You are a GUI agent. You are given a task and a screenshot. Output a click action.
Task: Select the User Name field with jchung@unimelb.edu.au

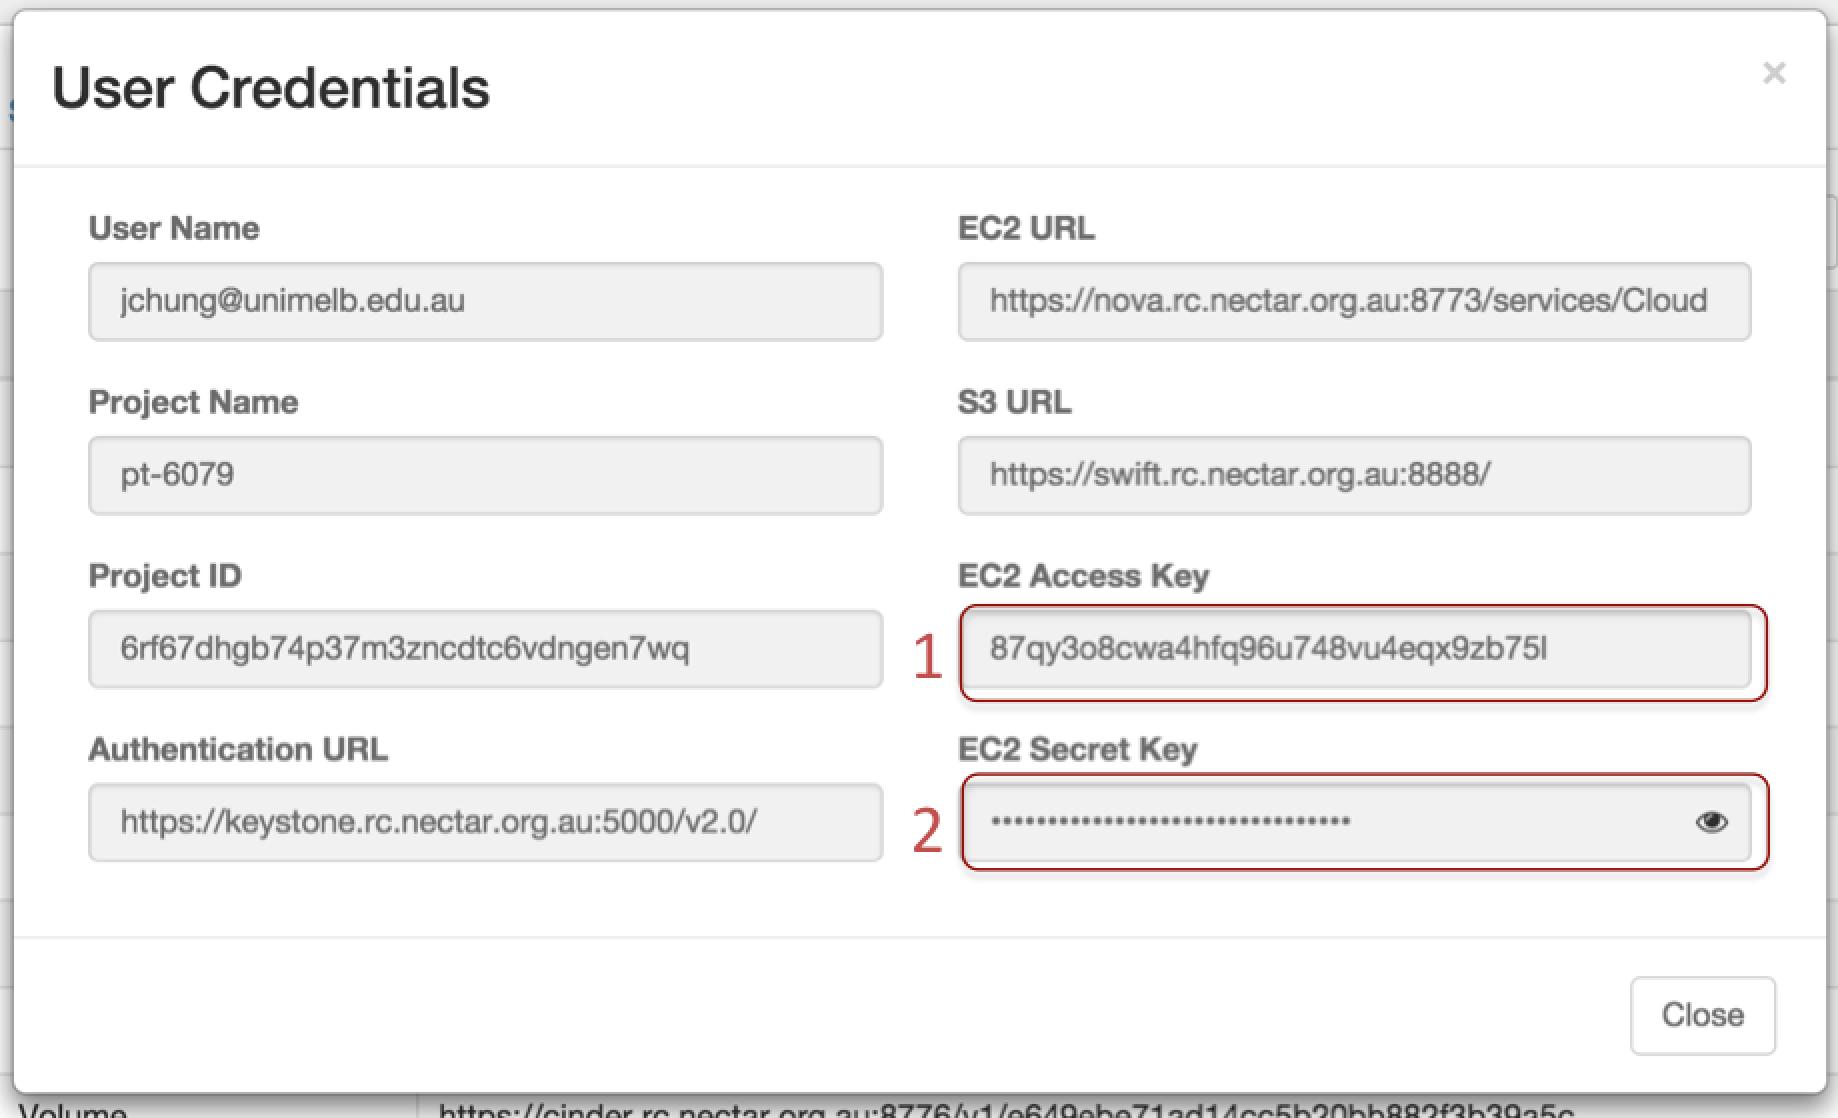(485, 301)
